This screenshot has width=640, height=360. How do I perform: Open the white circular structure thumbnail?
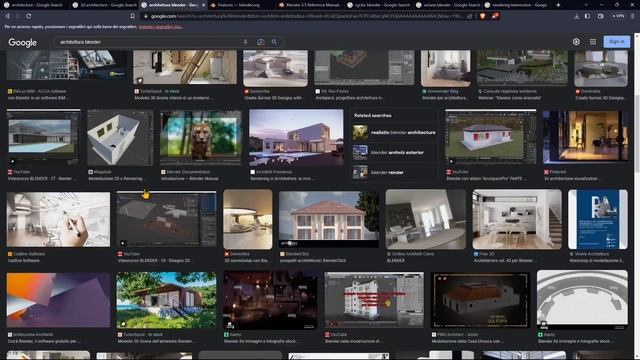point(582,300)
